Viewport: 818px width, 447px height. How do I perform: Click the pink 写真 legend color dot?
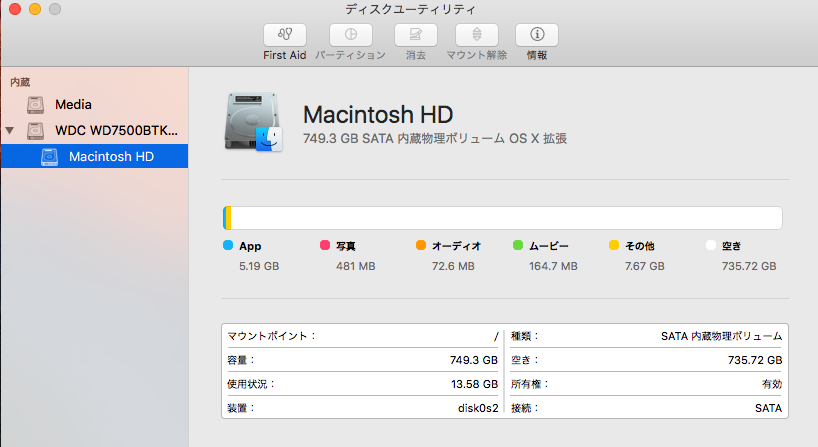point(324,245)
